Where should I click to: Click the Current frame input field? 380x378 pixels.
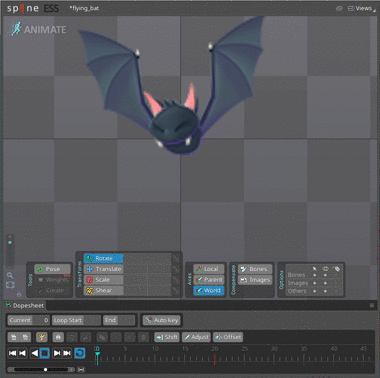pos(29,320)
